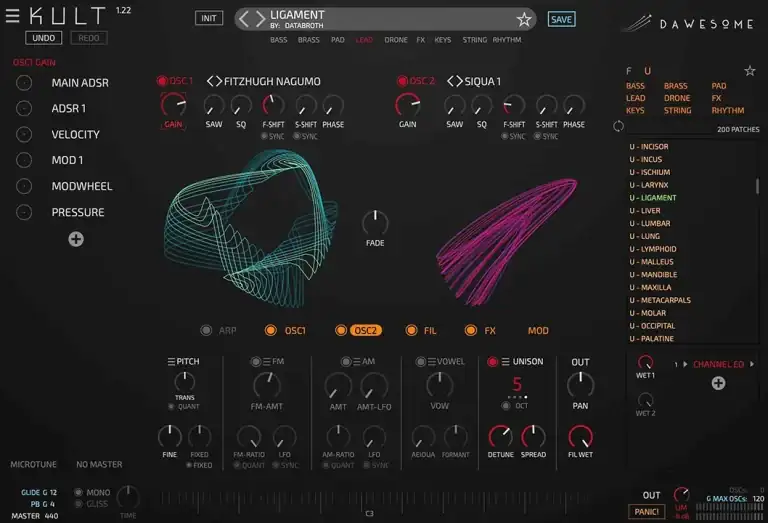The width and height of the screenshot is (768, 523).
Task: Add a new modulator plus icon
Action: click(x=76, y=239)
